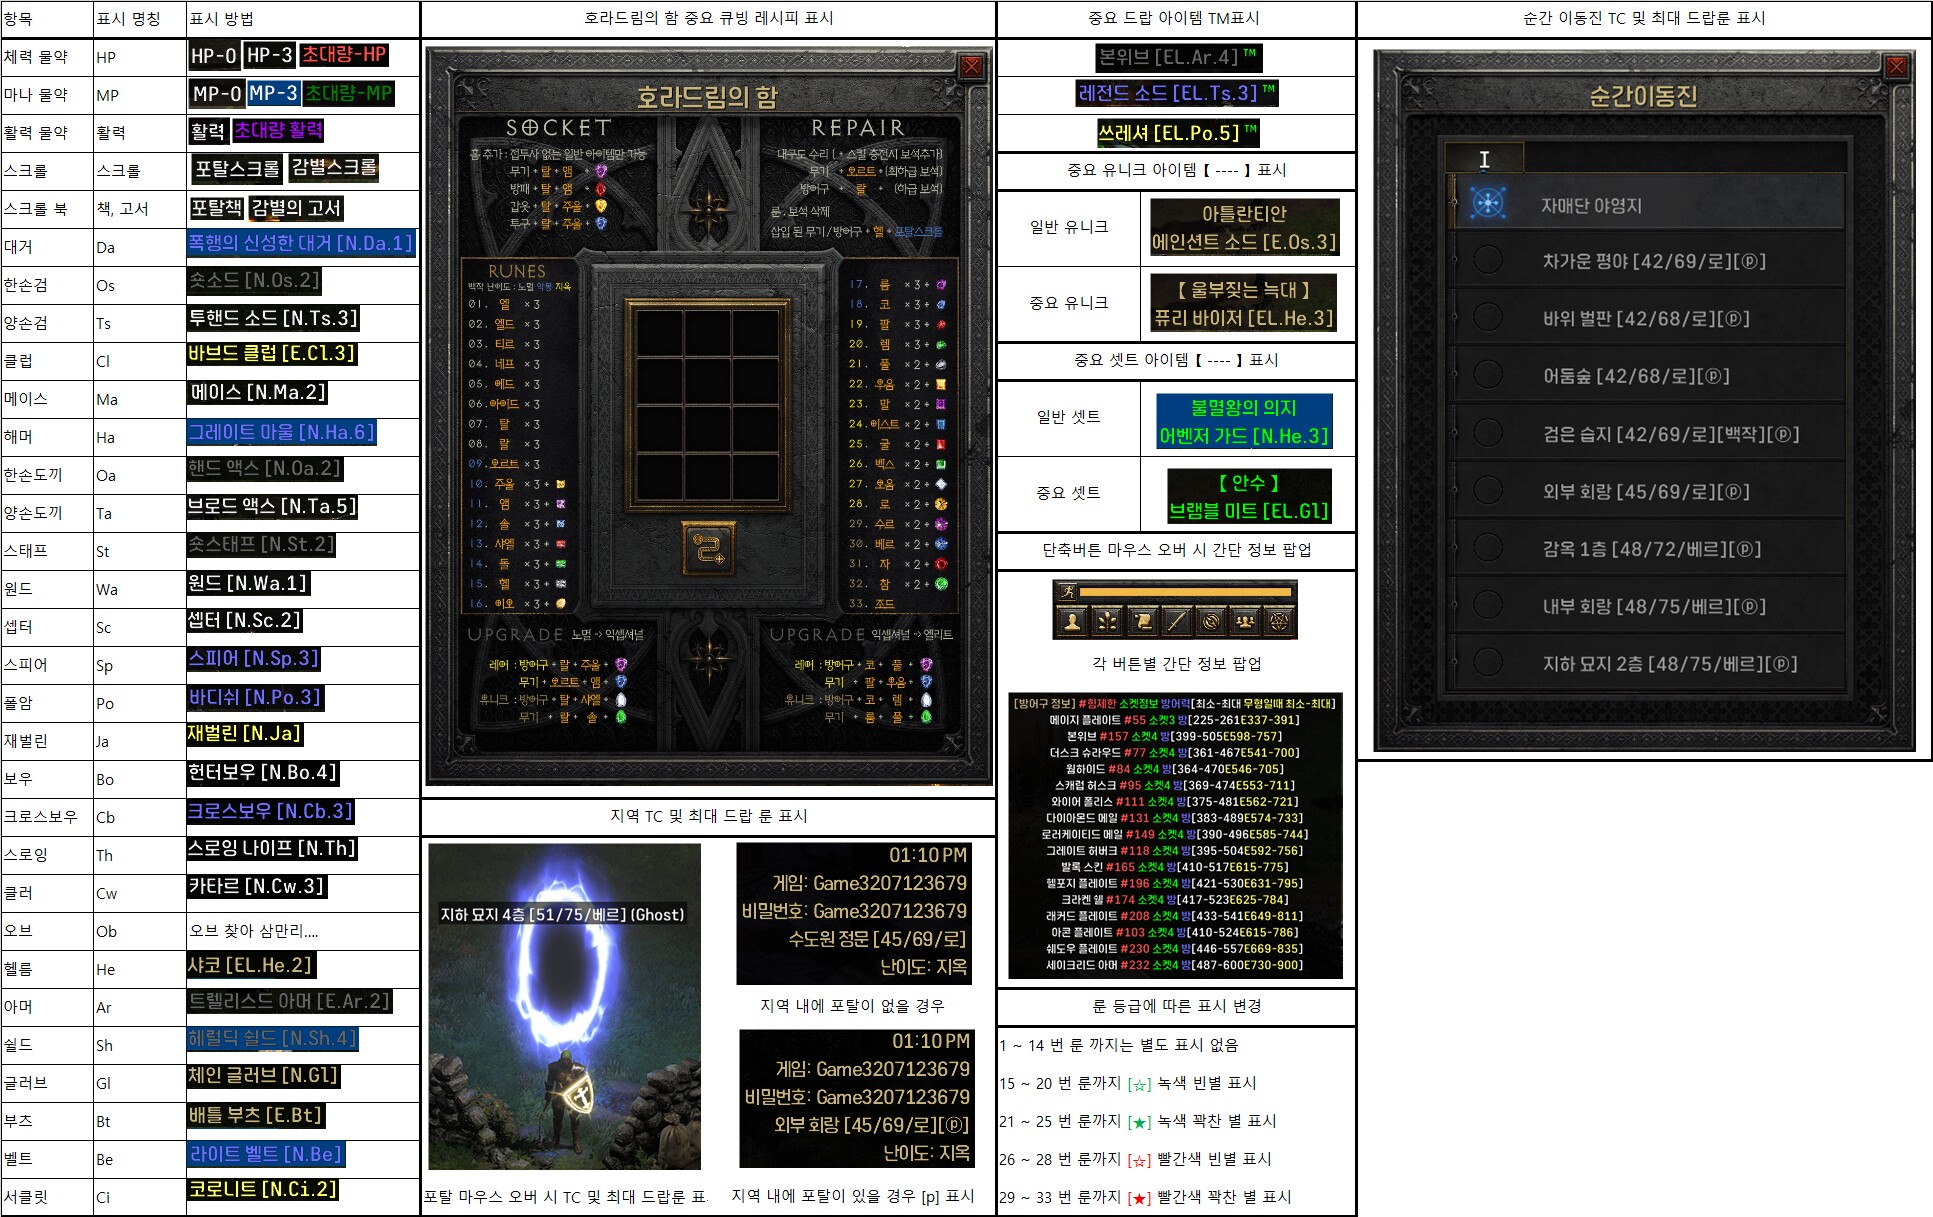Close the 순간이동진 waypoint panel
This screenshot has height=1217, width=1933.
(1895, 67)
